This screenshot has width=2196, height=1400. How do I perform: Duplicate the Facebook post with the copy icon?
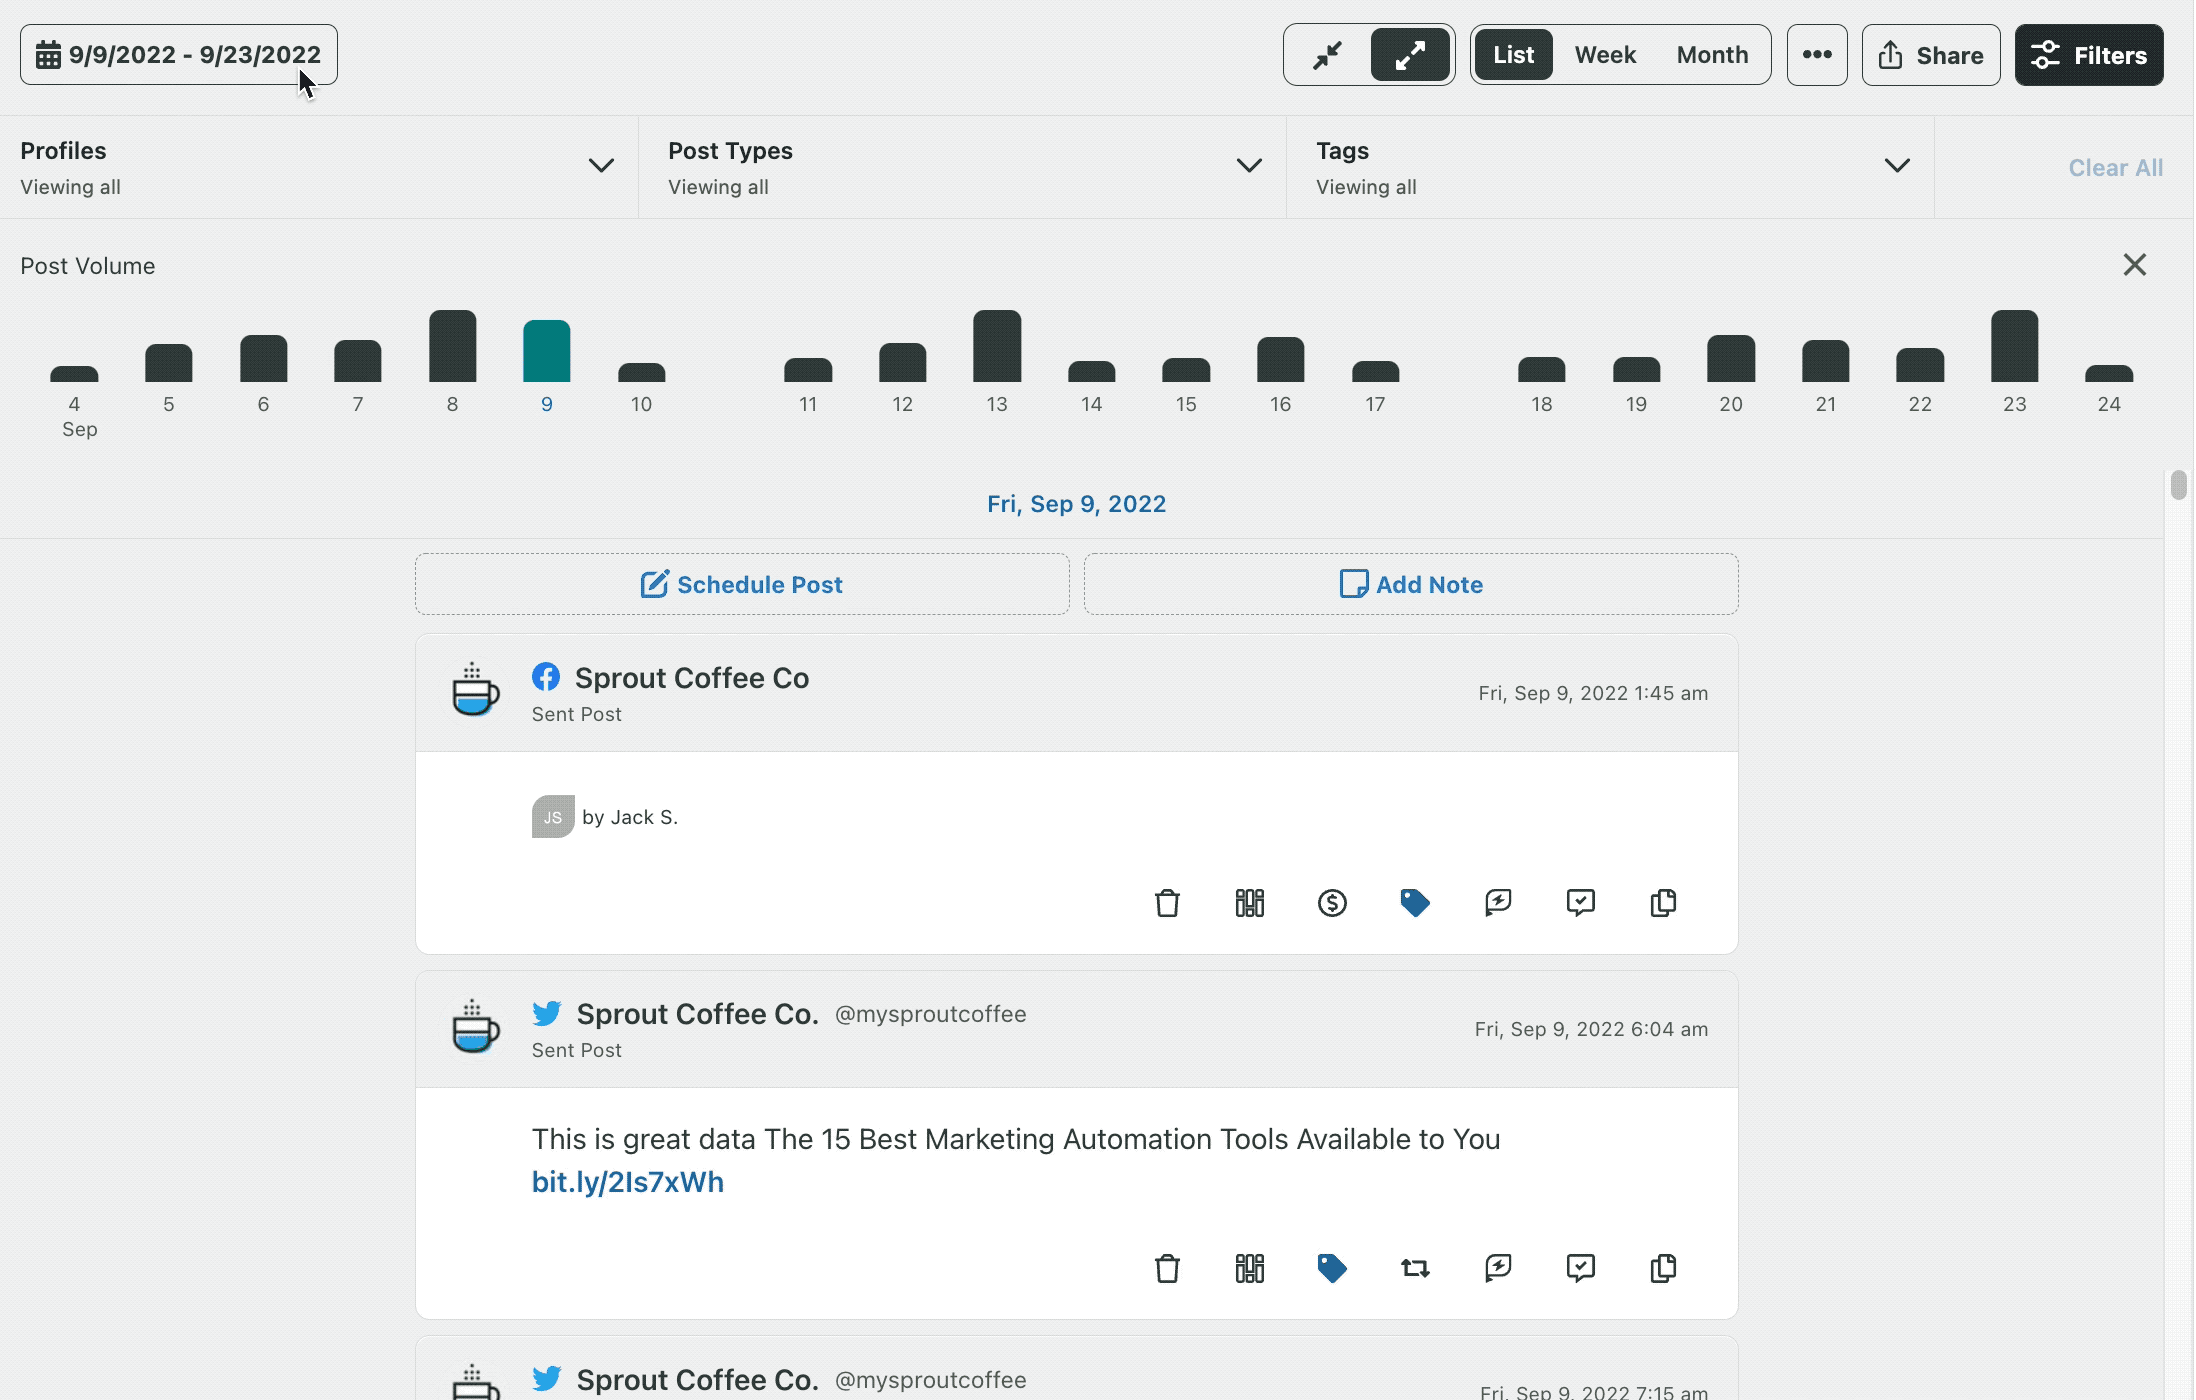pos(1663,903)
